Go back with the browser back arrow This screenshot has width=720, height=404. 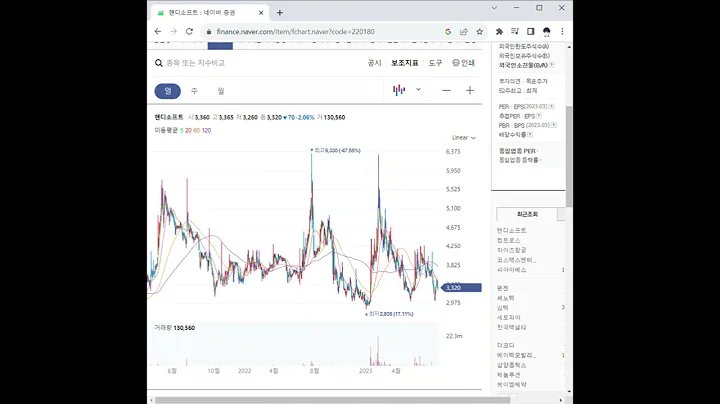158,31
